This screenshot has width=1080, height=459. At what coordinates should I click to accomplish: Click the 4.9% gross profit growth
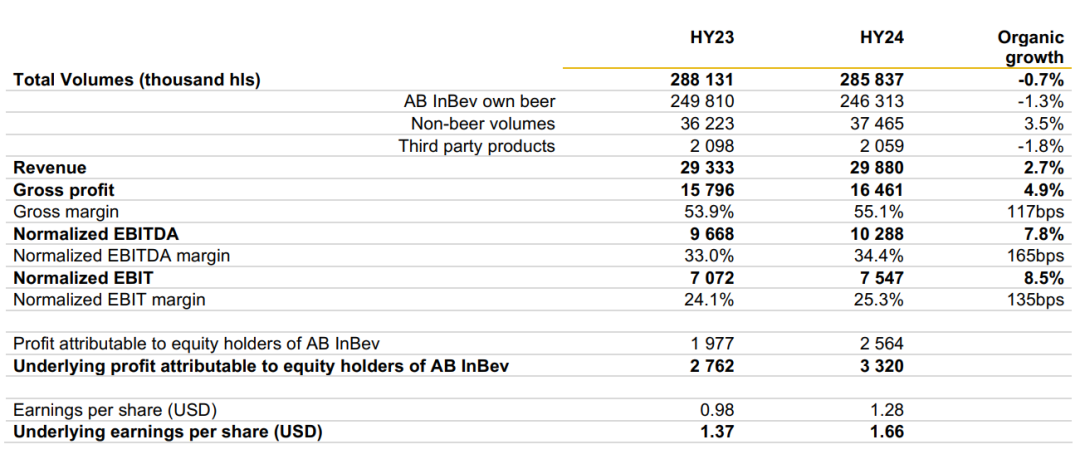coord(1043,190)
